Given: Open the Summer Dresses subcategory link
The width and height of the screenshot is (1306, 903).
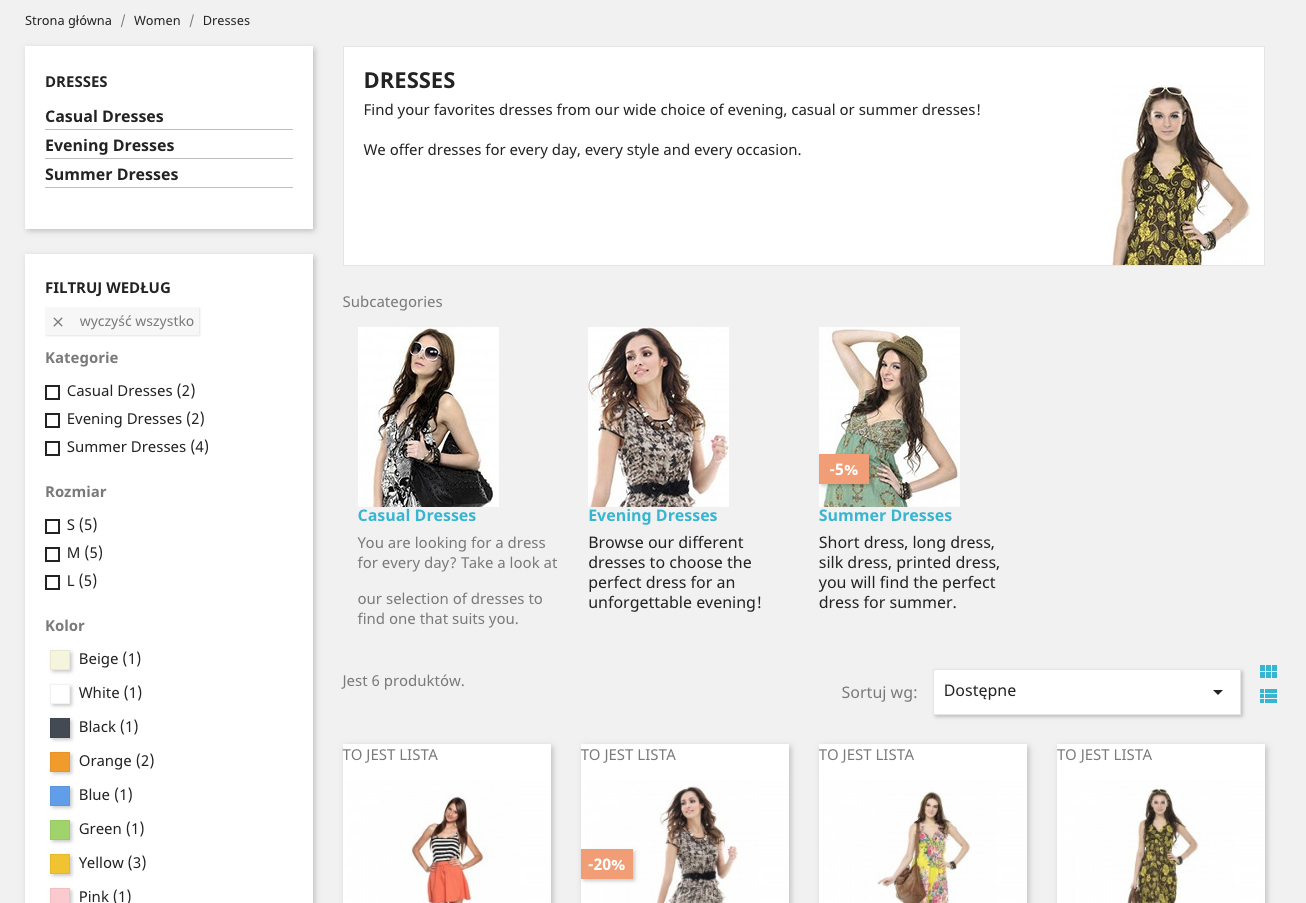Looking at the screenshot, I should [885, 516].
